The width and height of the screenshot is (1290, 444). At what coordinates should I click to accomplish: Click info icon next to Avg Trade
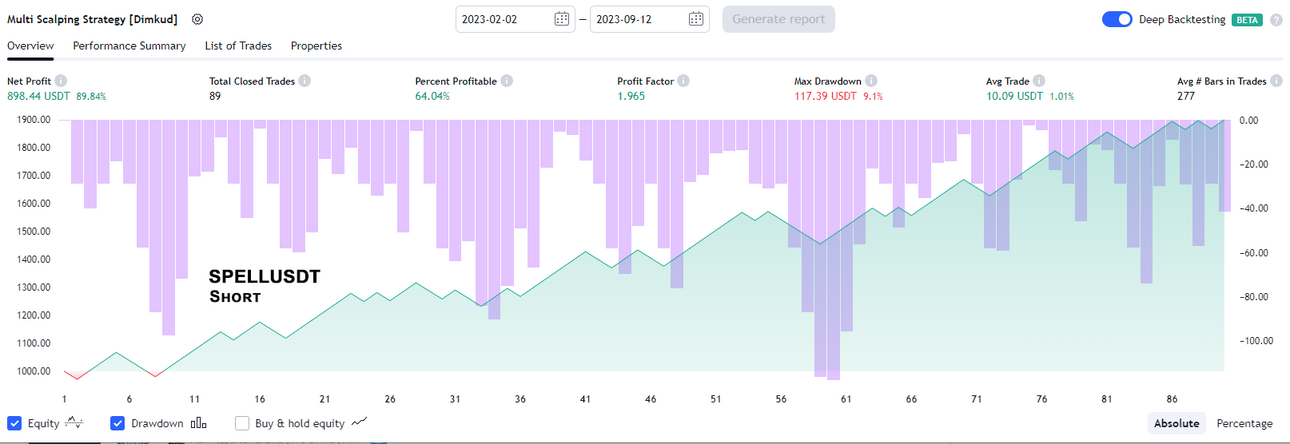point(1040,81)
